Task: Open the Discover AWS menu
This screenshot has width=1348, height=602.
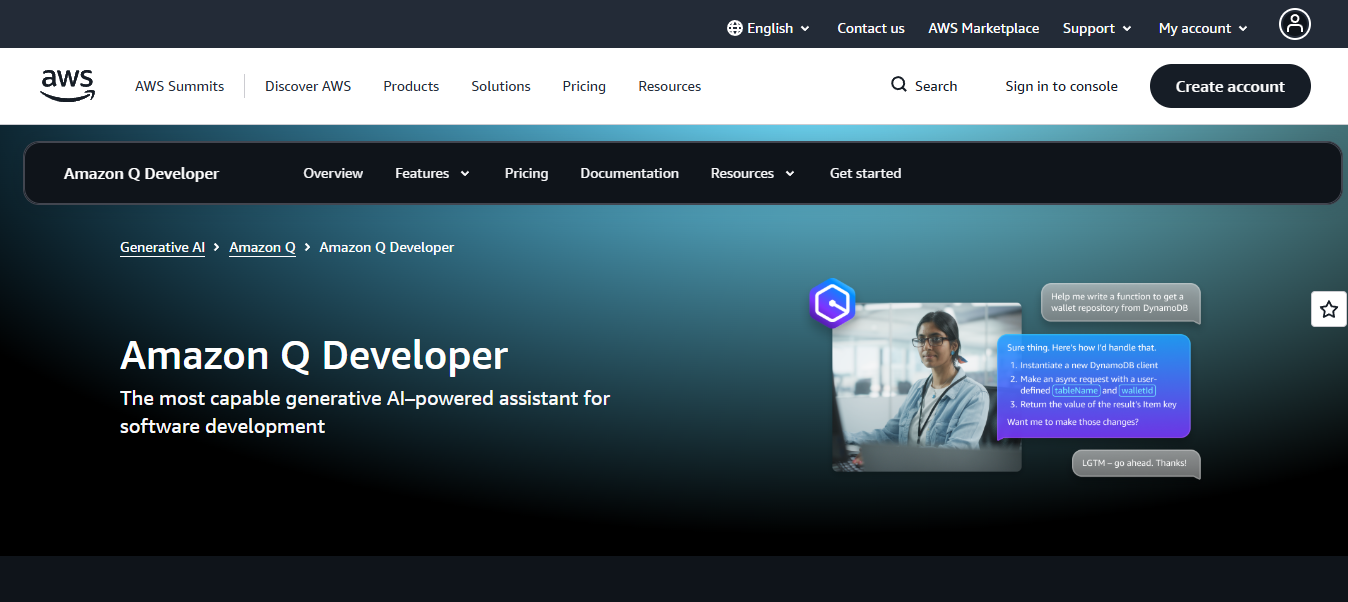Action: coord(308,86)
